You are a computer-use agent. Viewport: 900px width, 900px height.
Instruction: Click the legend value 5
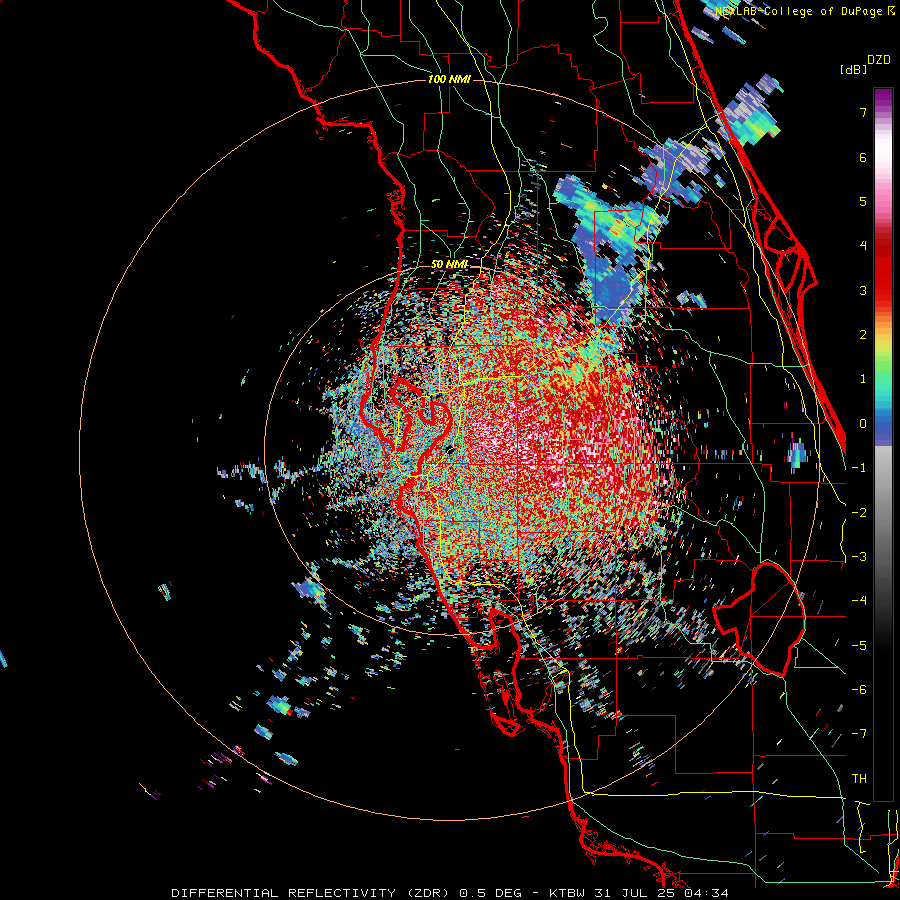point(863,201)
